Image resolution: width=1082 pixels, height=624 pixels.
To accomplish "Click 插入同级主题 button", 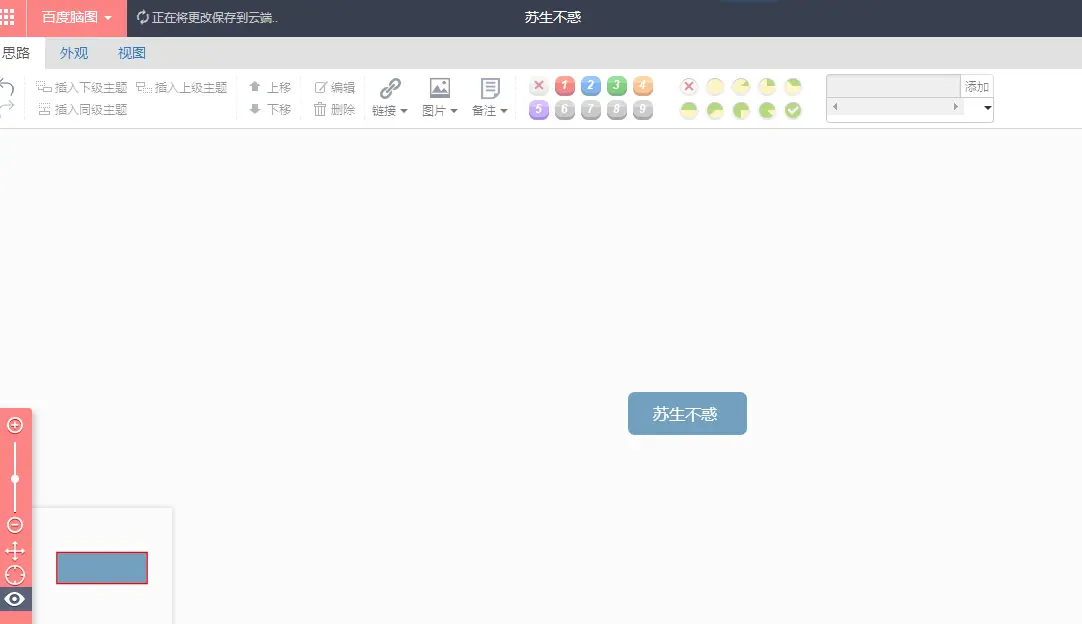I will tap(82, 109).
